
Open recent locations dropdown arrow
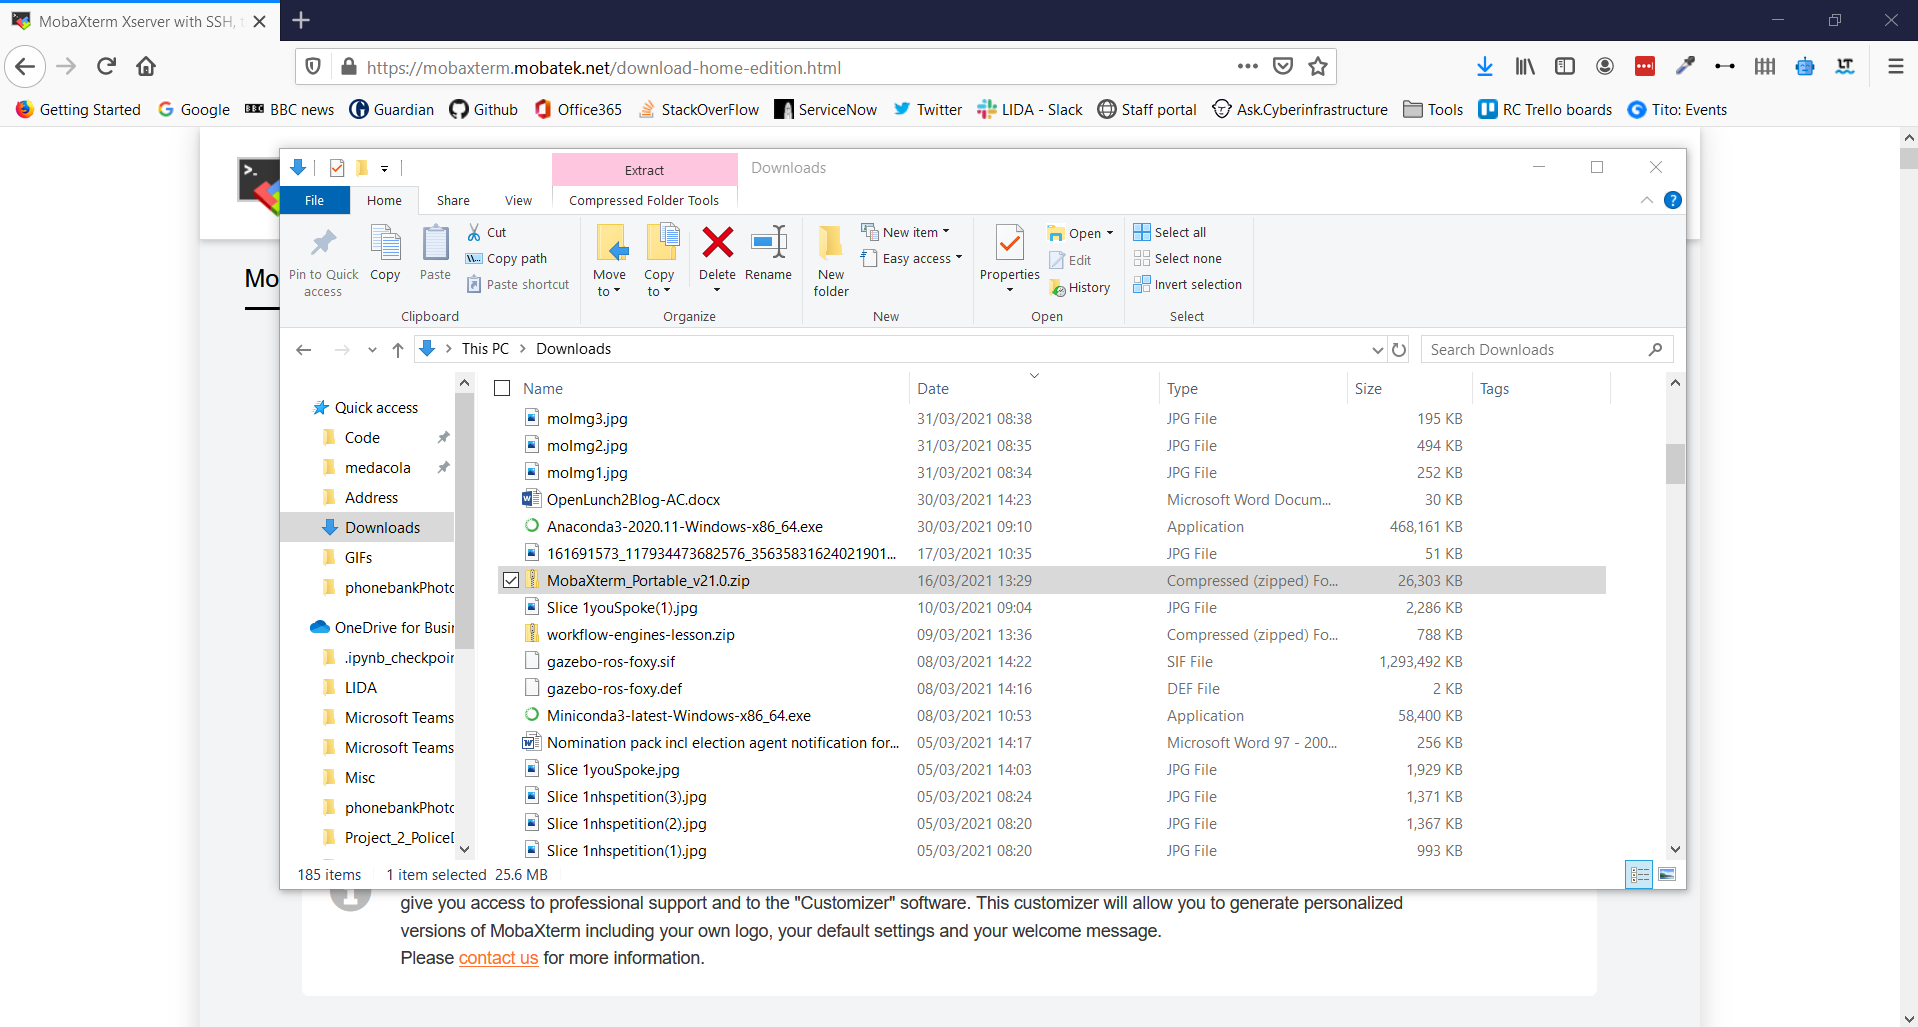(372, 350)
